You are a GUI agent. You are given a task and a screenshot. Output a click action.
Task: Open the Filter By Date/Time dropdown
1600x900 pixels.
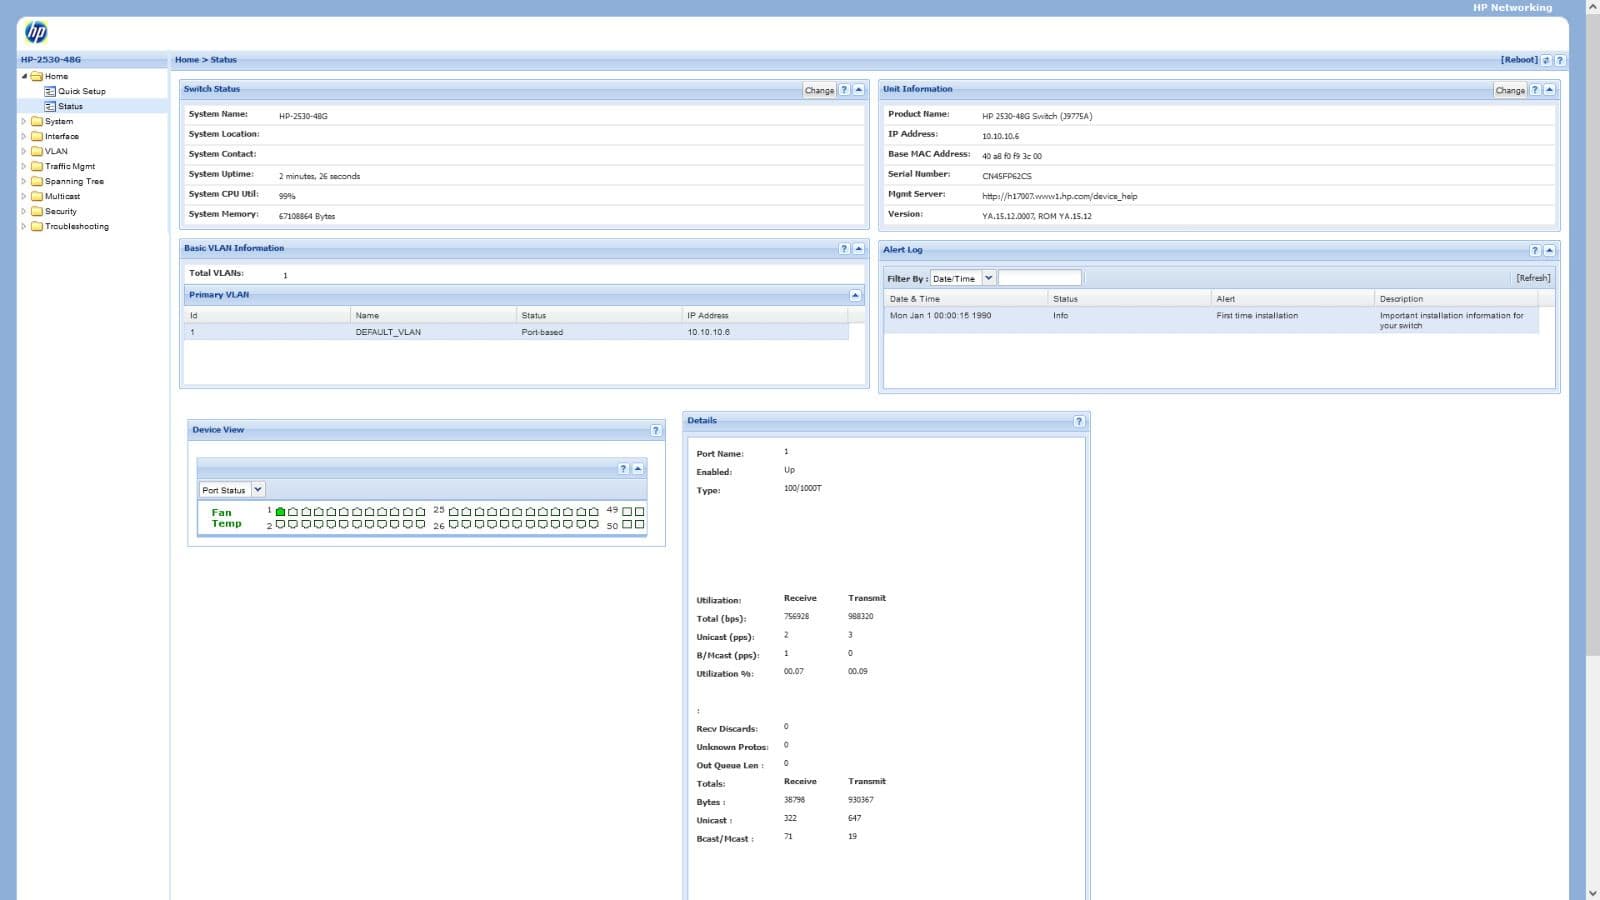(988, 278)
